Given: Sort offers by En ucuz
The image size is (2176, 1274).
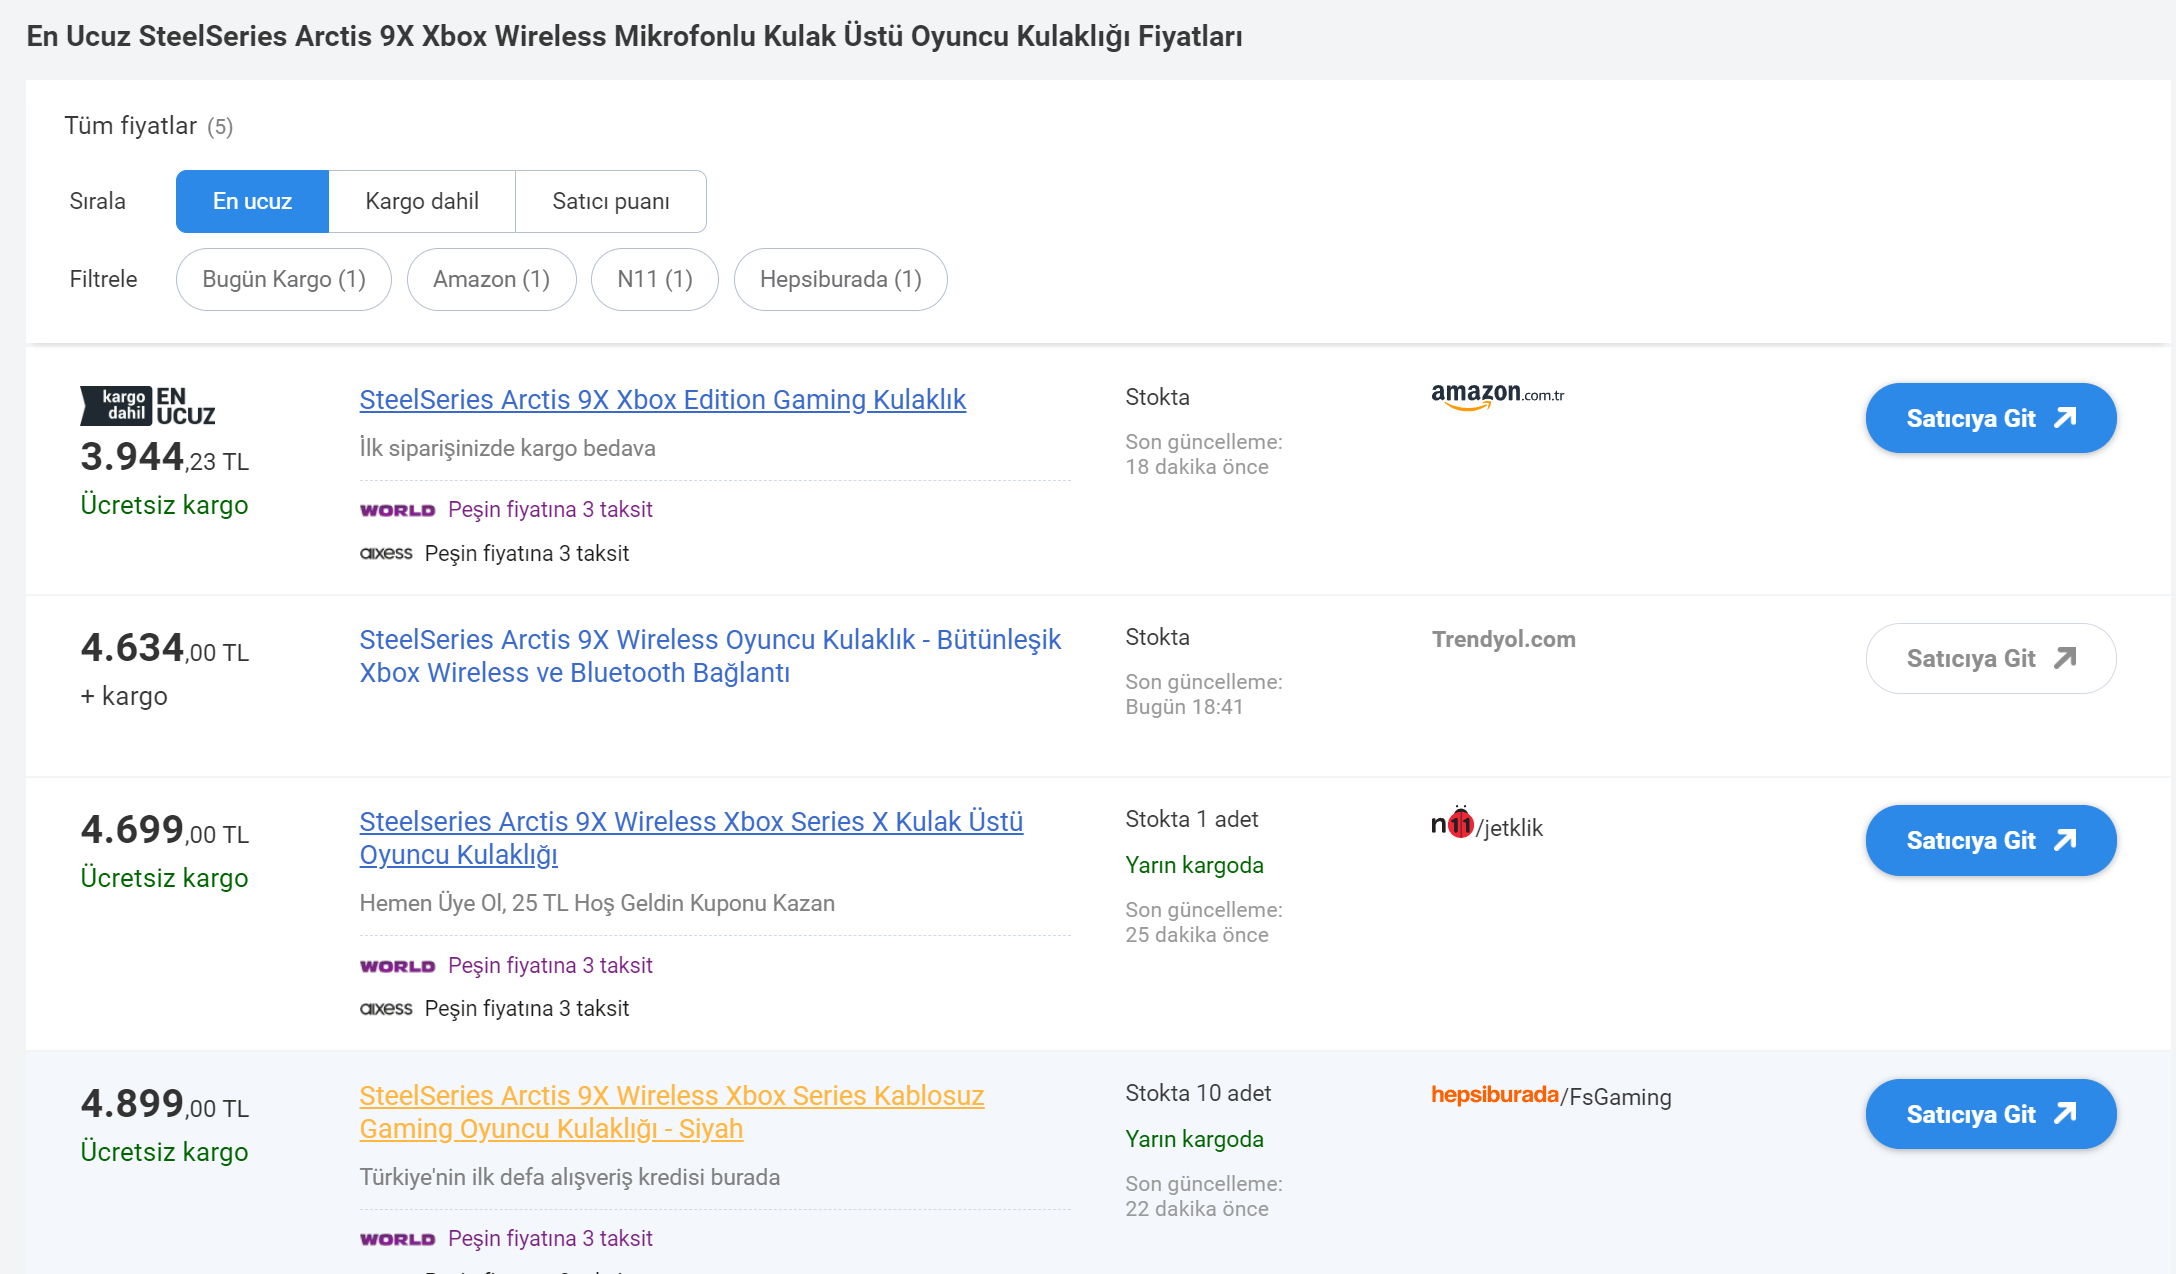Looking at the screenshot, I should (x=252, y=201).
